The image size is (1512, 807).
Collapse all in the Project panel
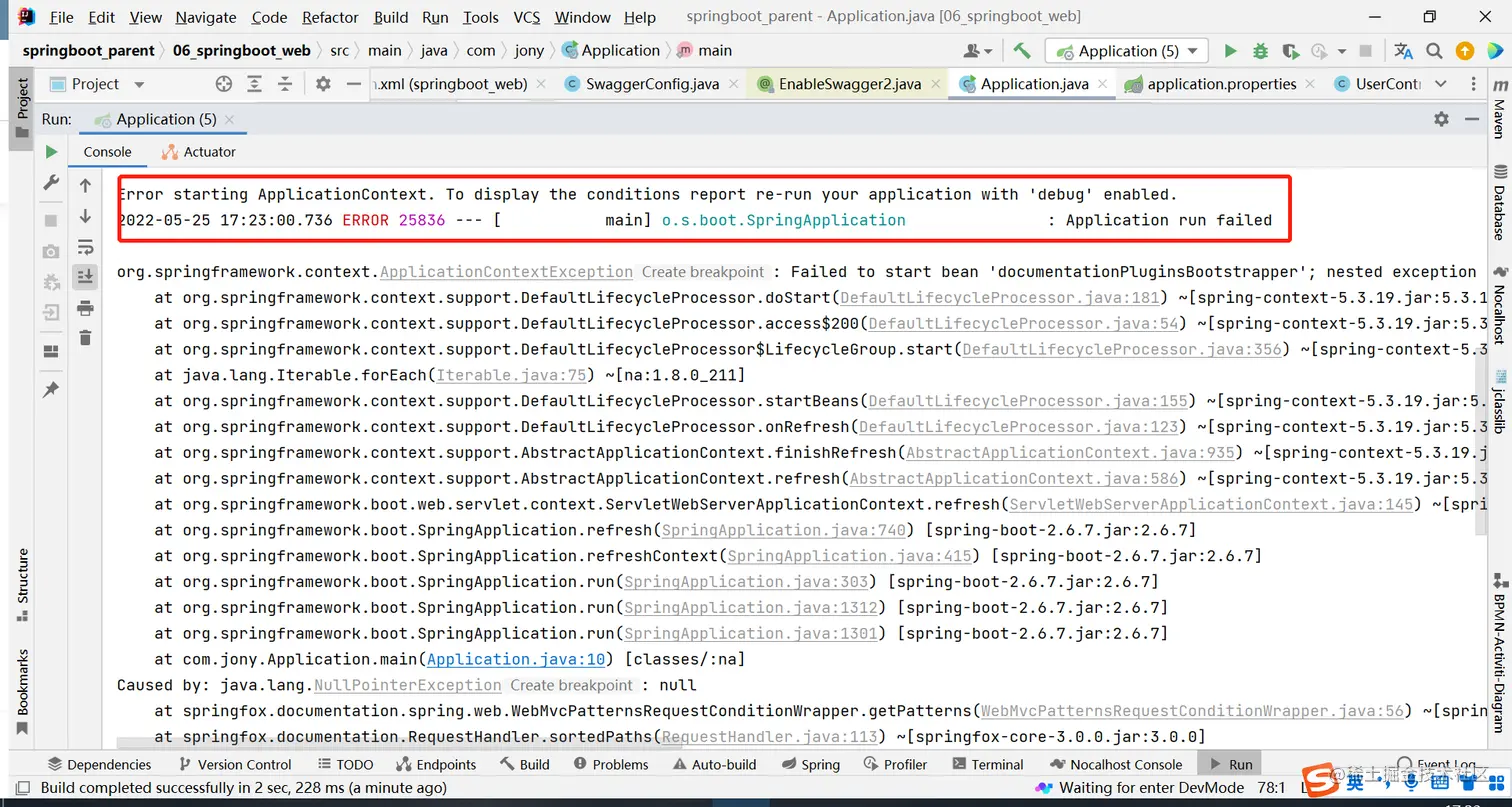pos(286,84)
